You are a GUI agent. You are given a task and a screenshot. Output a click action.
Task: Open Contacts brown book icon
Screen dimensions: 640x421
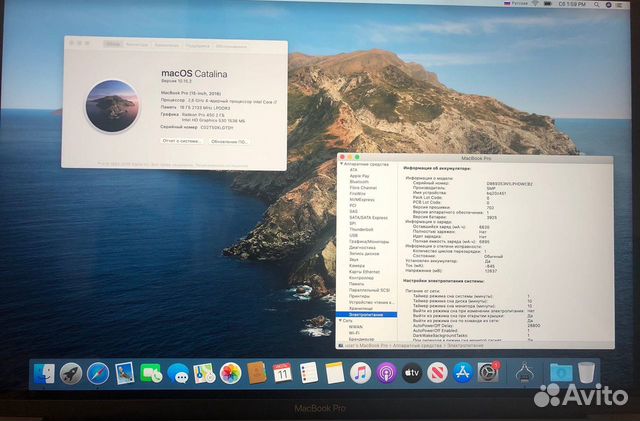point(257,373)
